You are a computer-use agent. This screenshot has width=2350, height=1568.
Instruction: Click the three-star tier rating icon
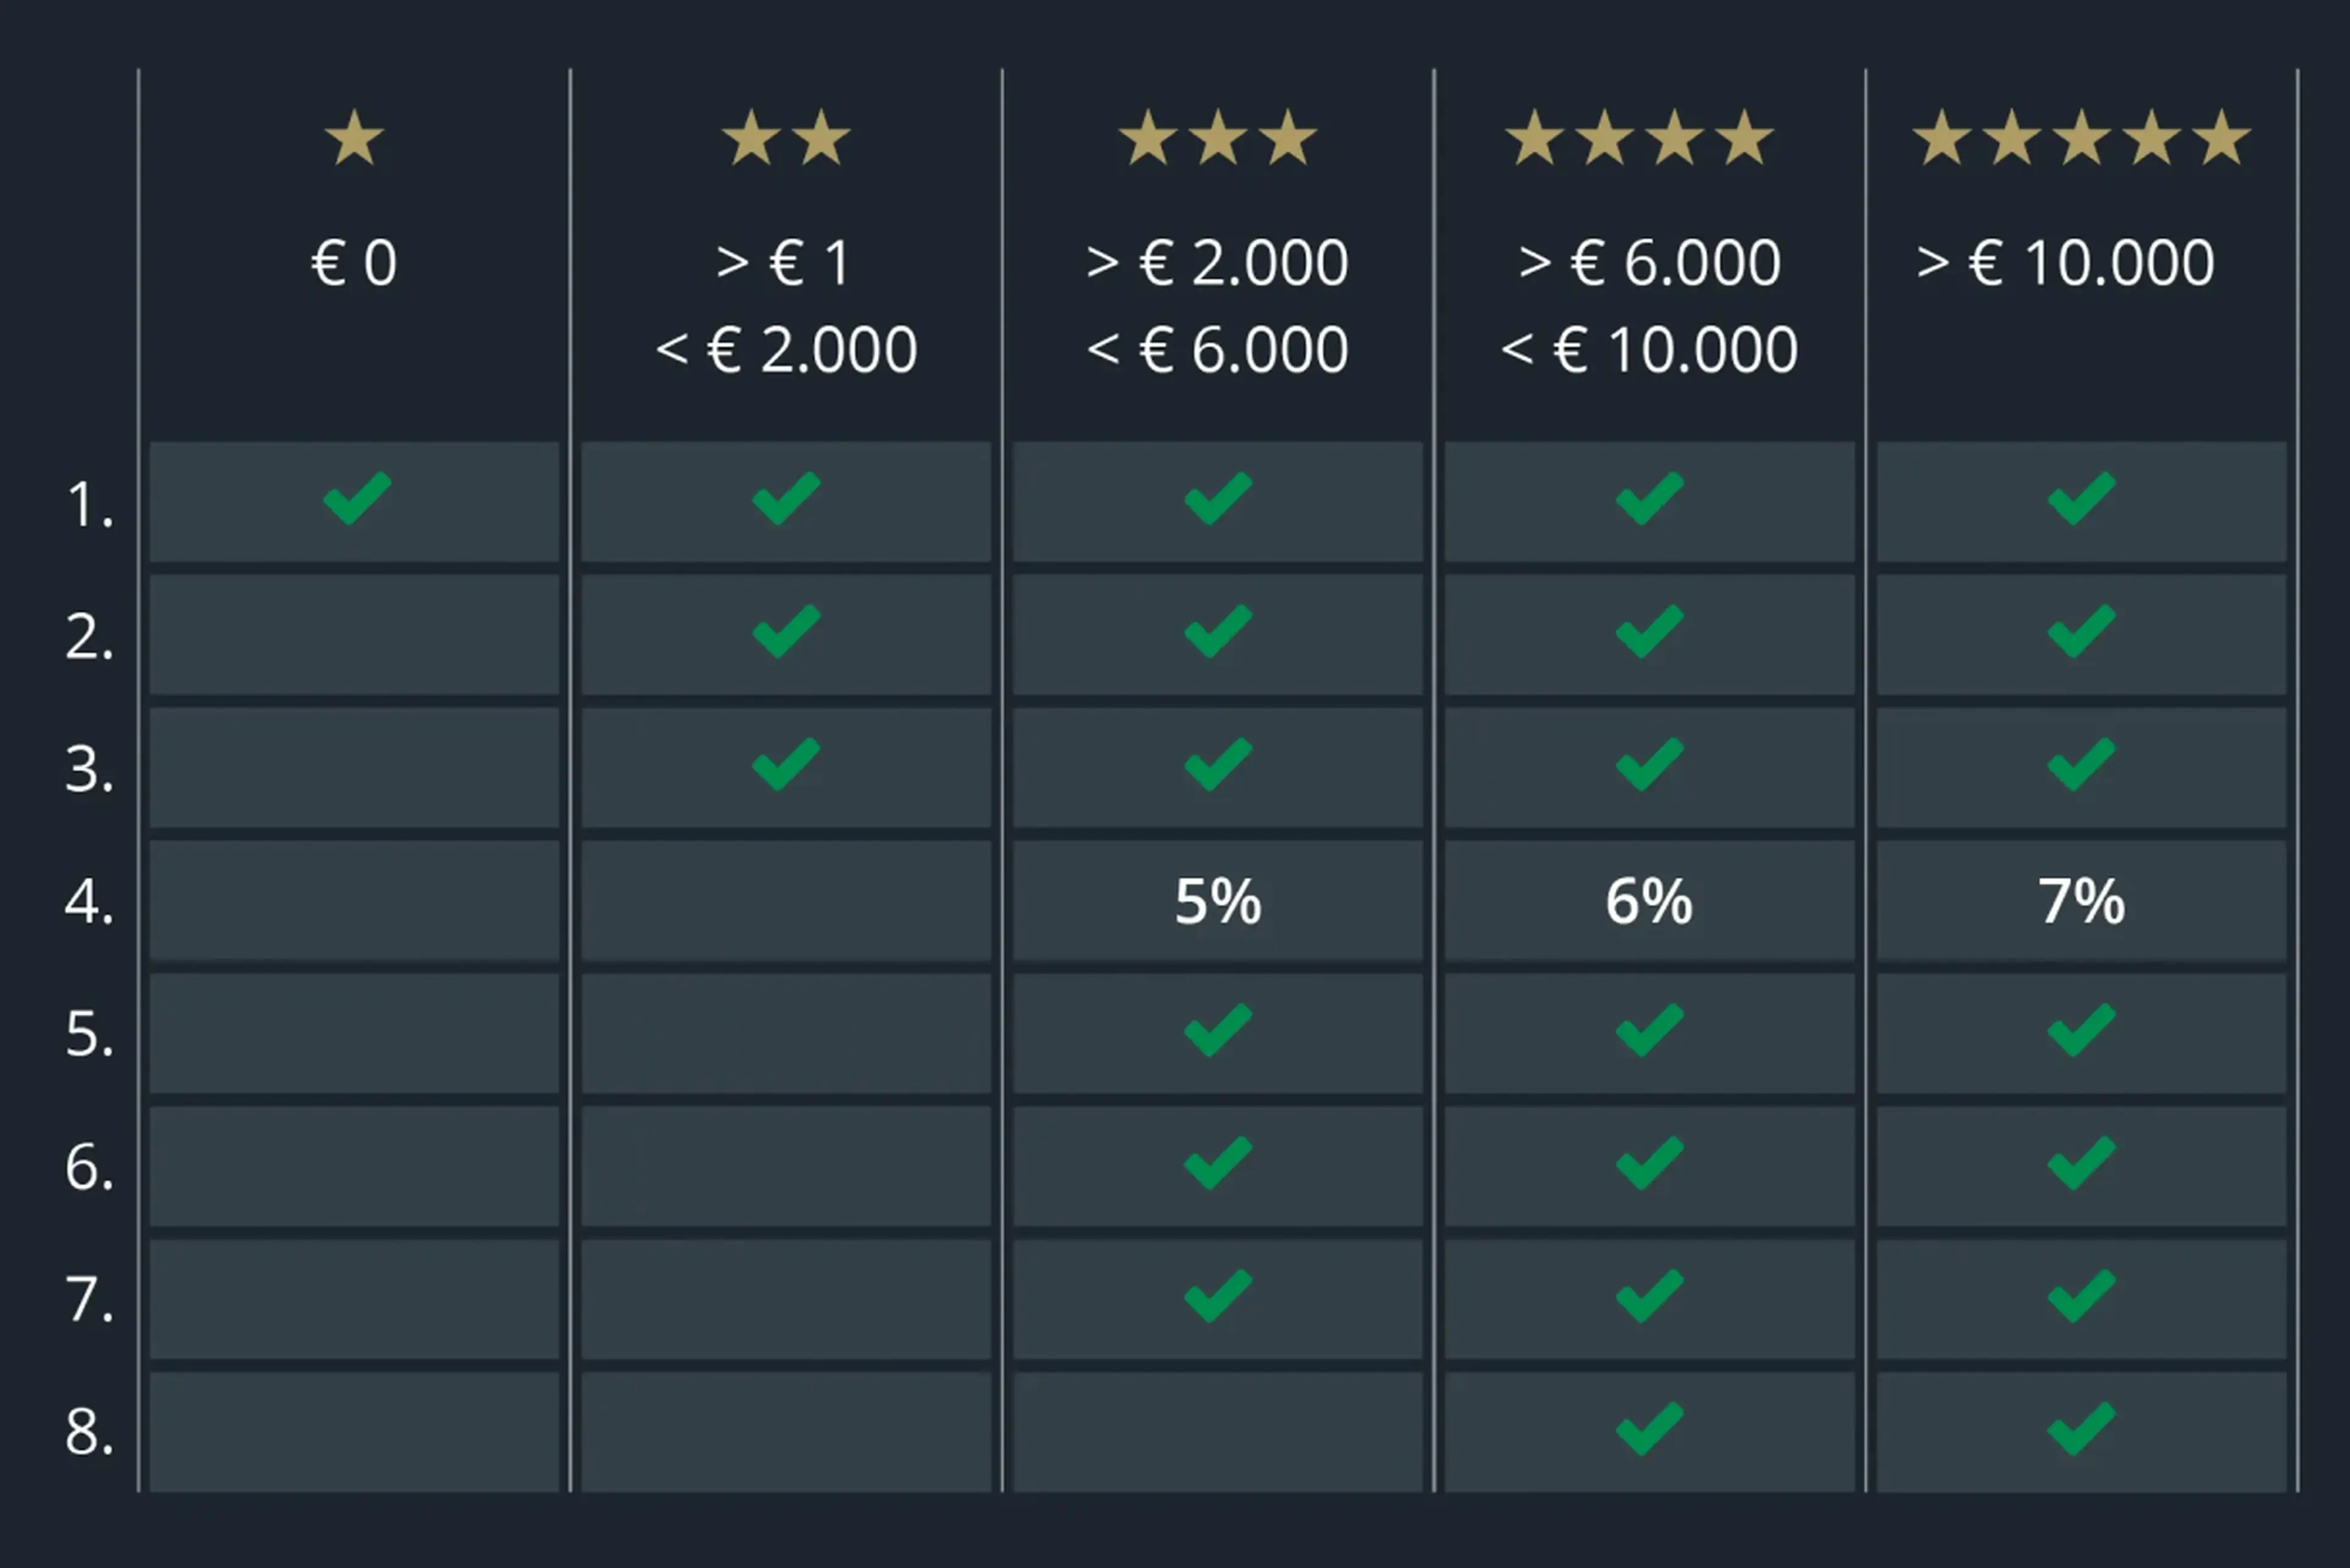tap(1217, 138)
